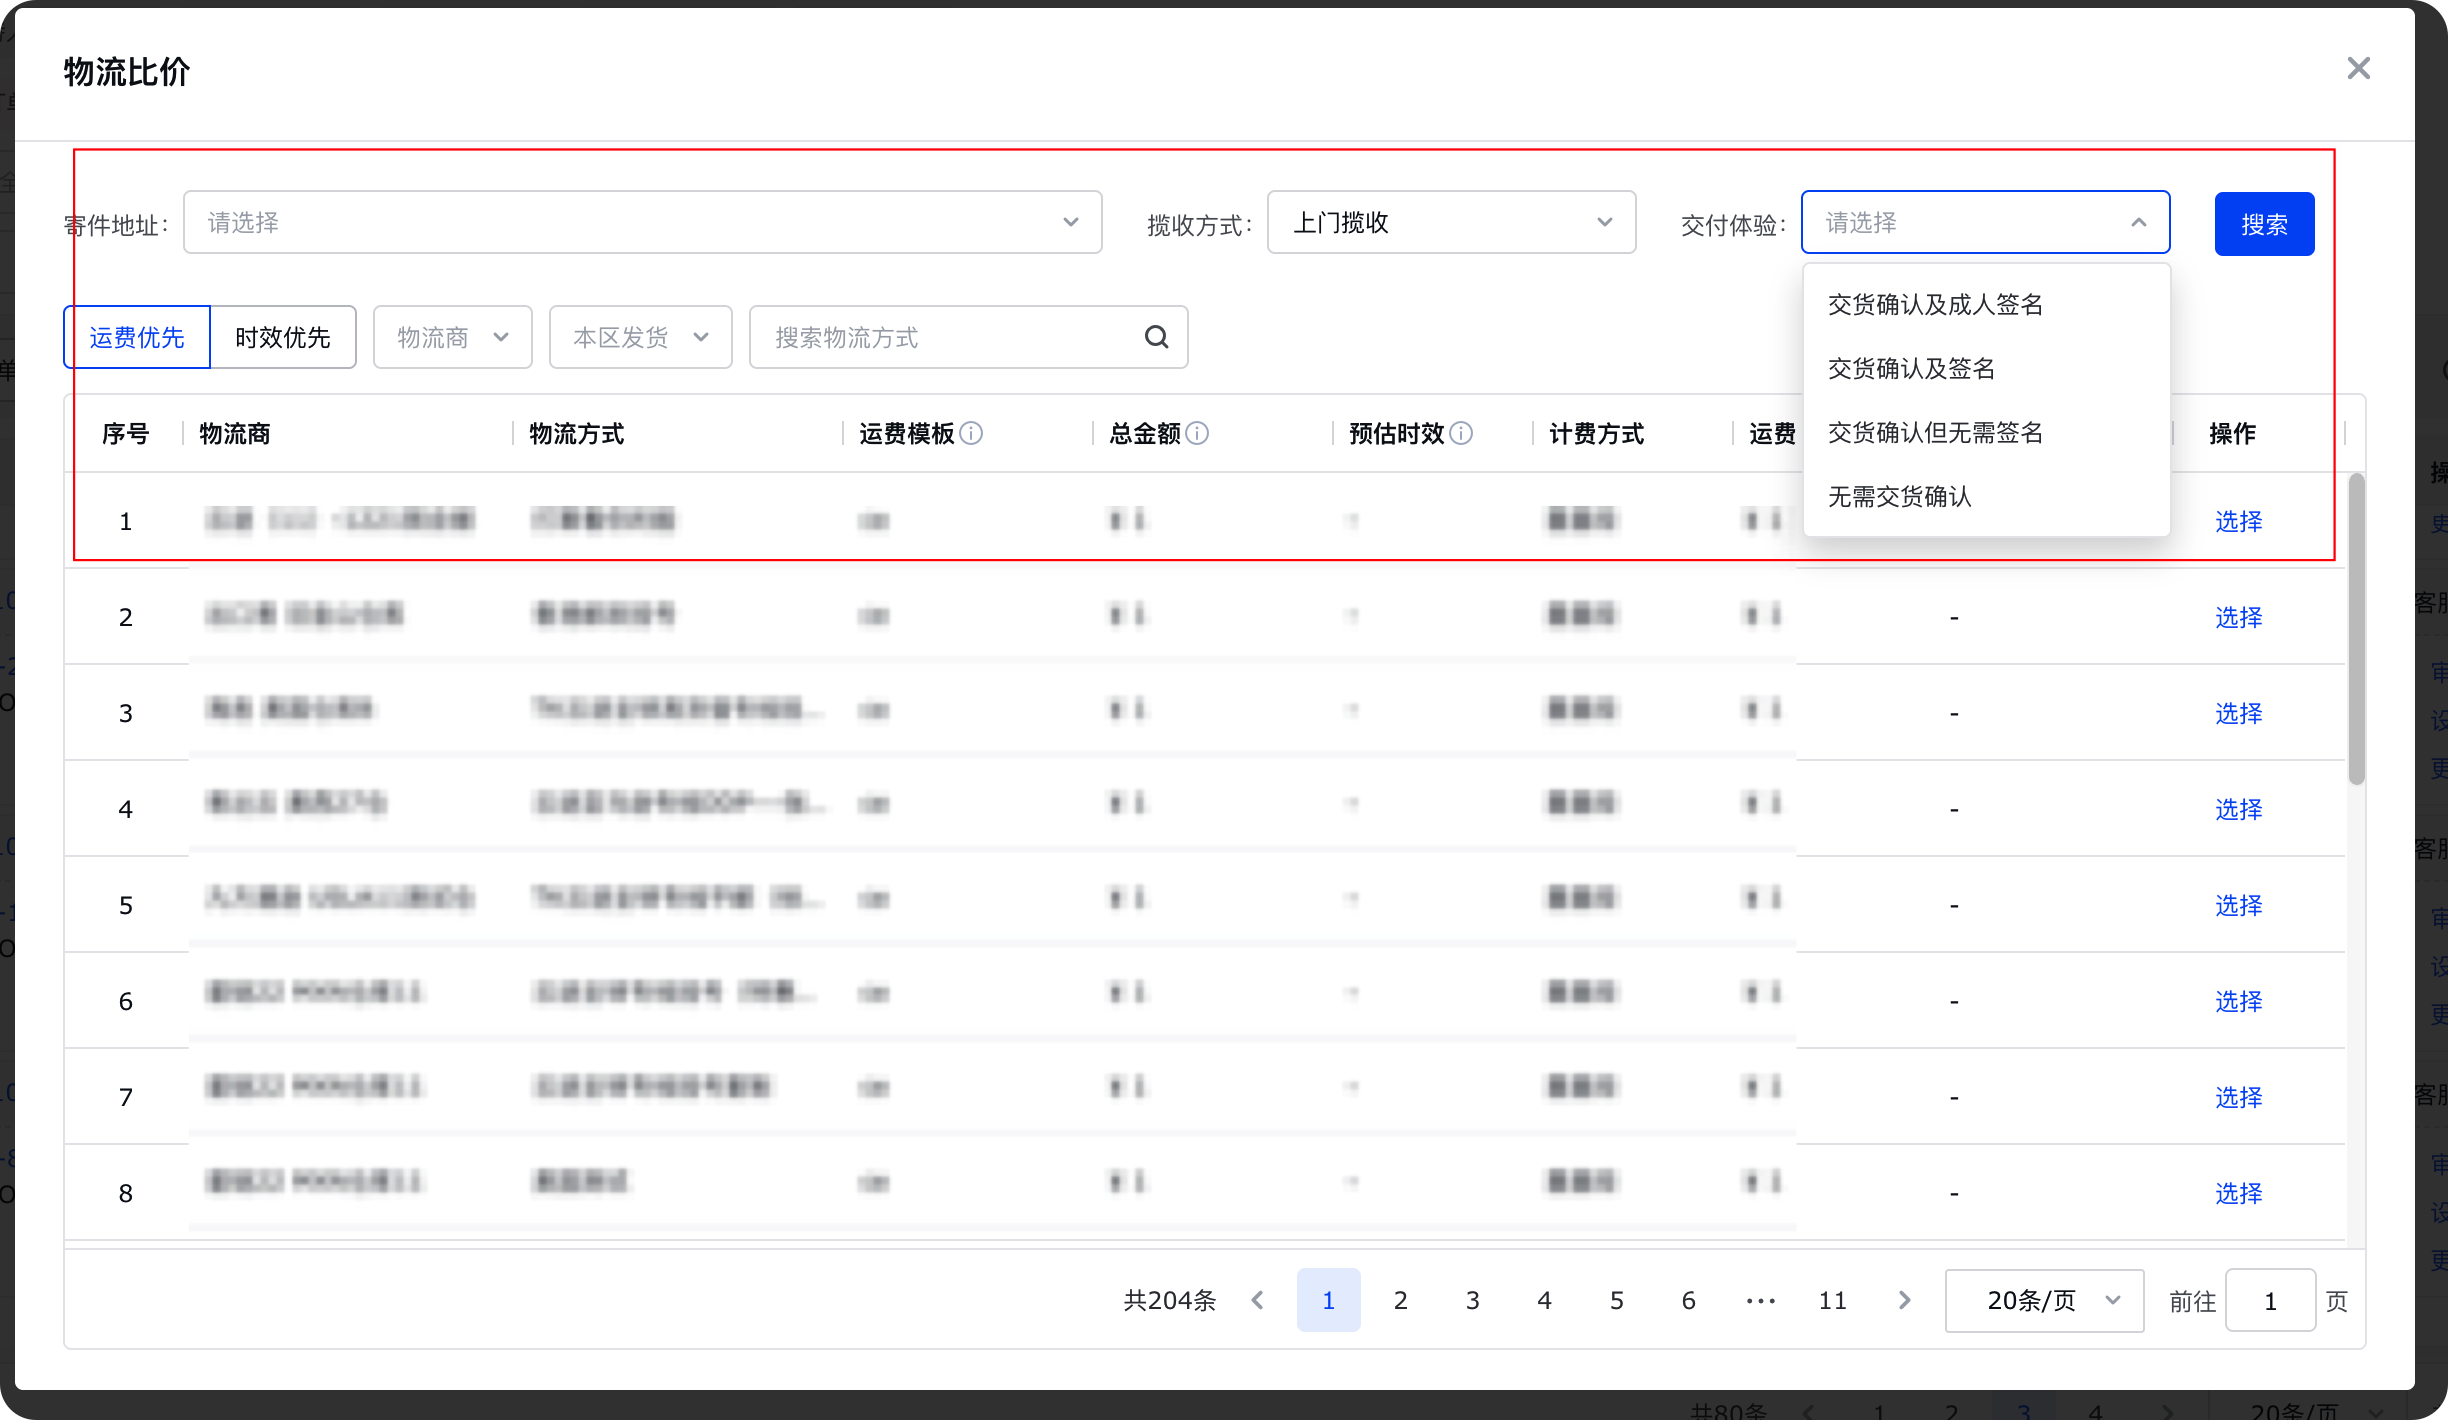Choose 交货确认及成人签名 option
Image resolution: width=2448 pixels, height=1420 pixels.
1935,304
